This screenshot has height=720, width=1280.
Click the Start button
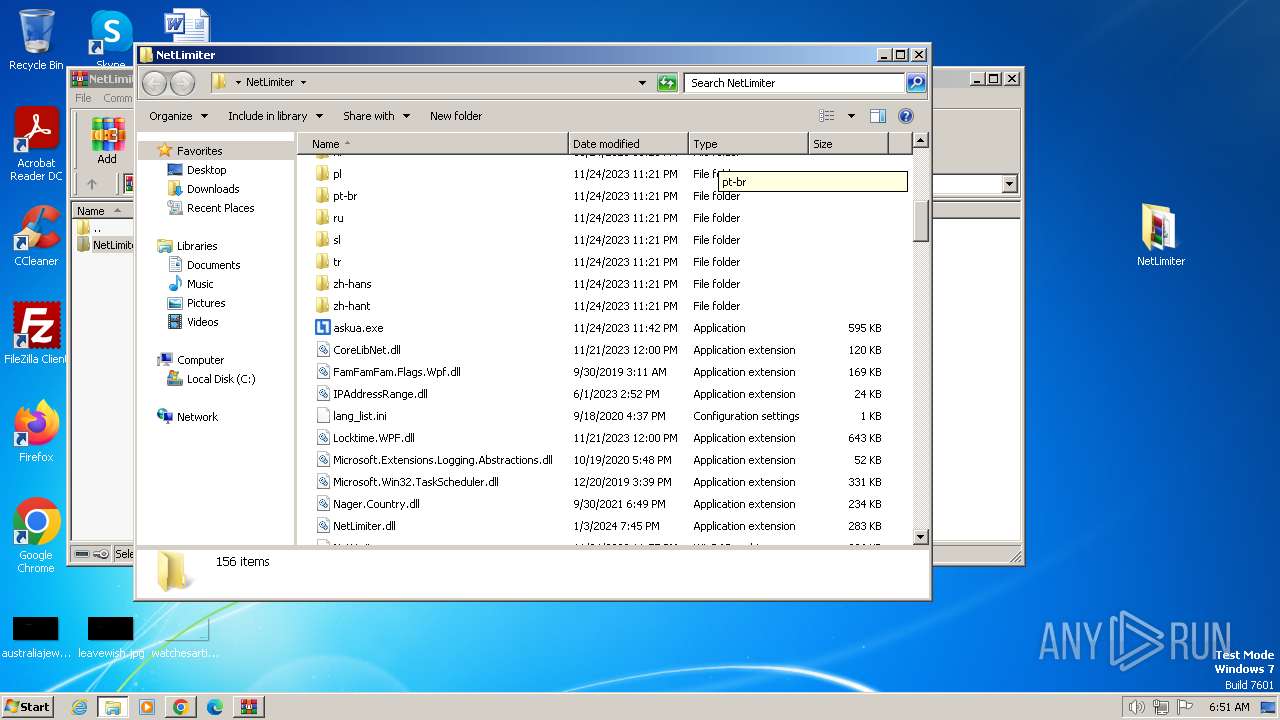pos(28,707)
